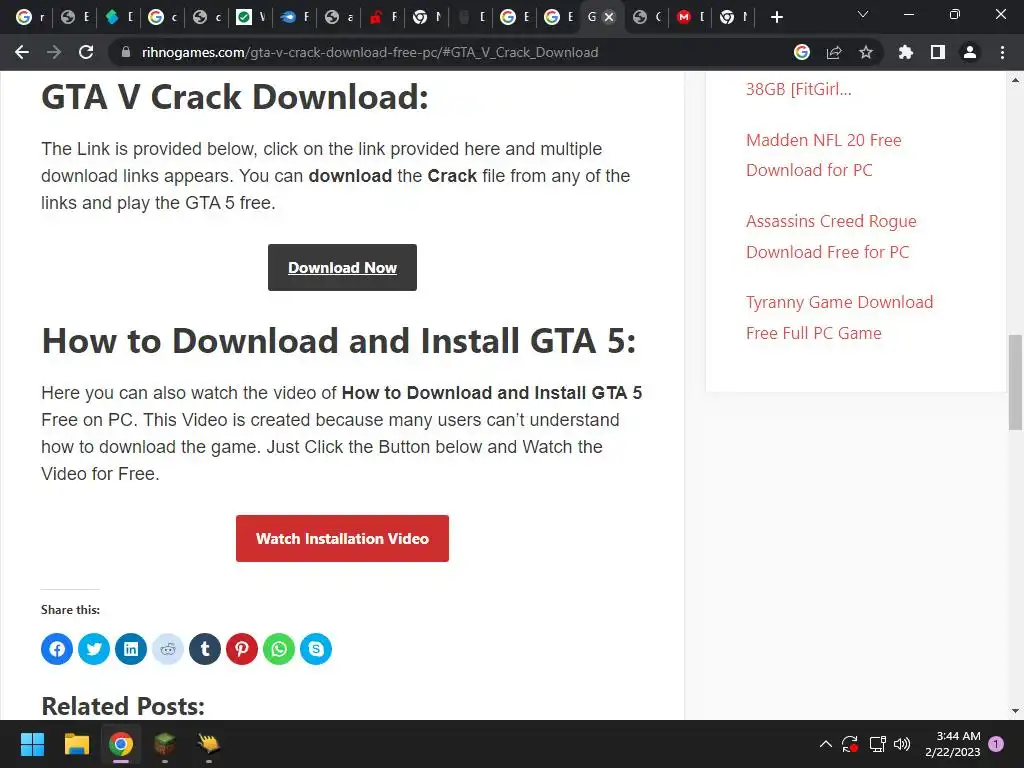Image resolution: width=1024 pixels, height=768 pixels.
Task: Open Minecraft from the taskbar
Action: pyautogui.click(x=165, y=744)
